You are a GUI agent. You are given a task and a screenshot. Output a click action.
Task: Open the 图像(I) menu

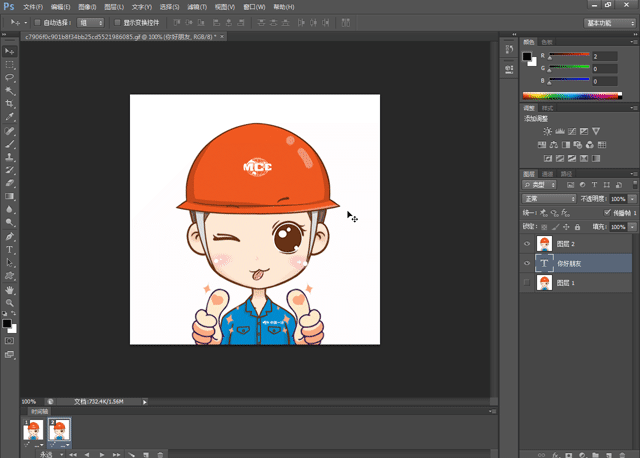tap(88, 7)
